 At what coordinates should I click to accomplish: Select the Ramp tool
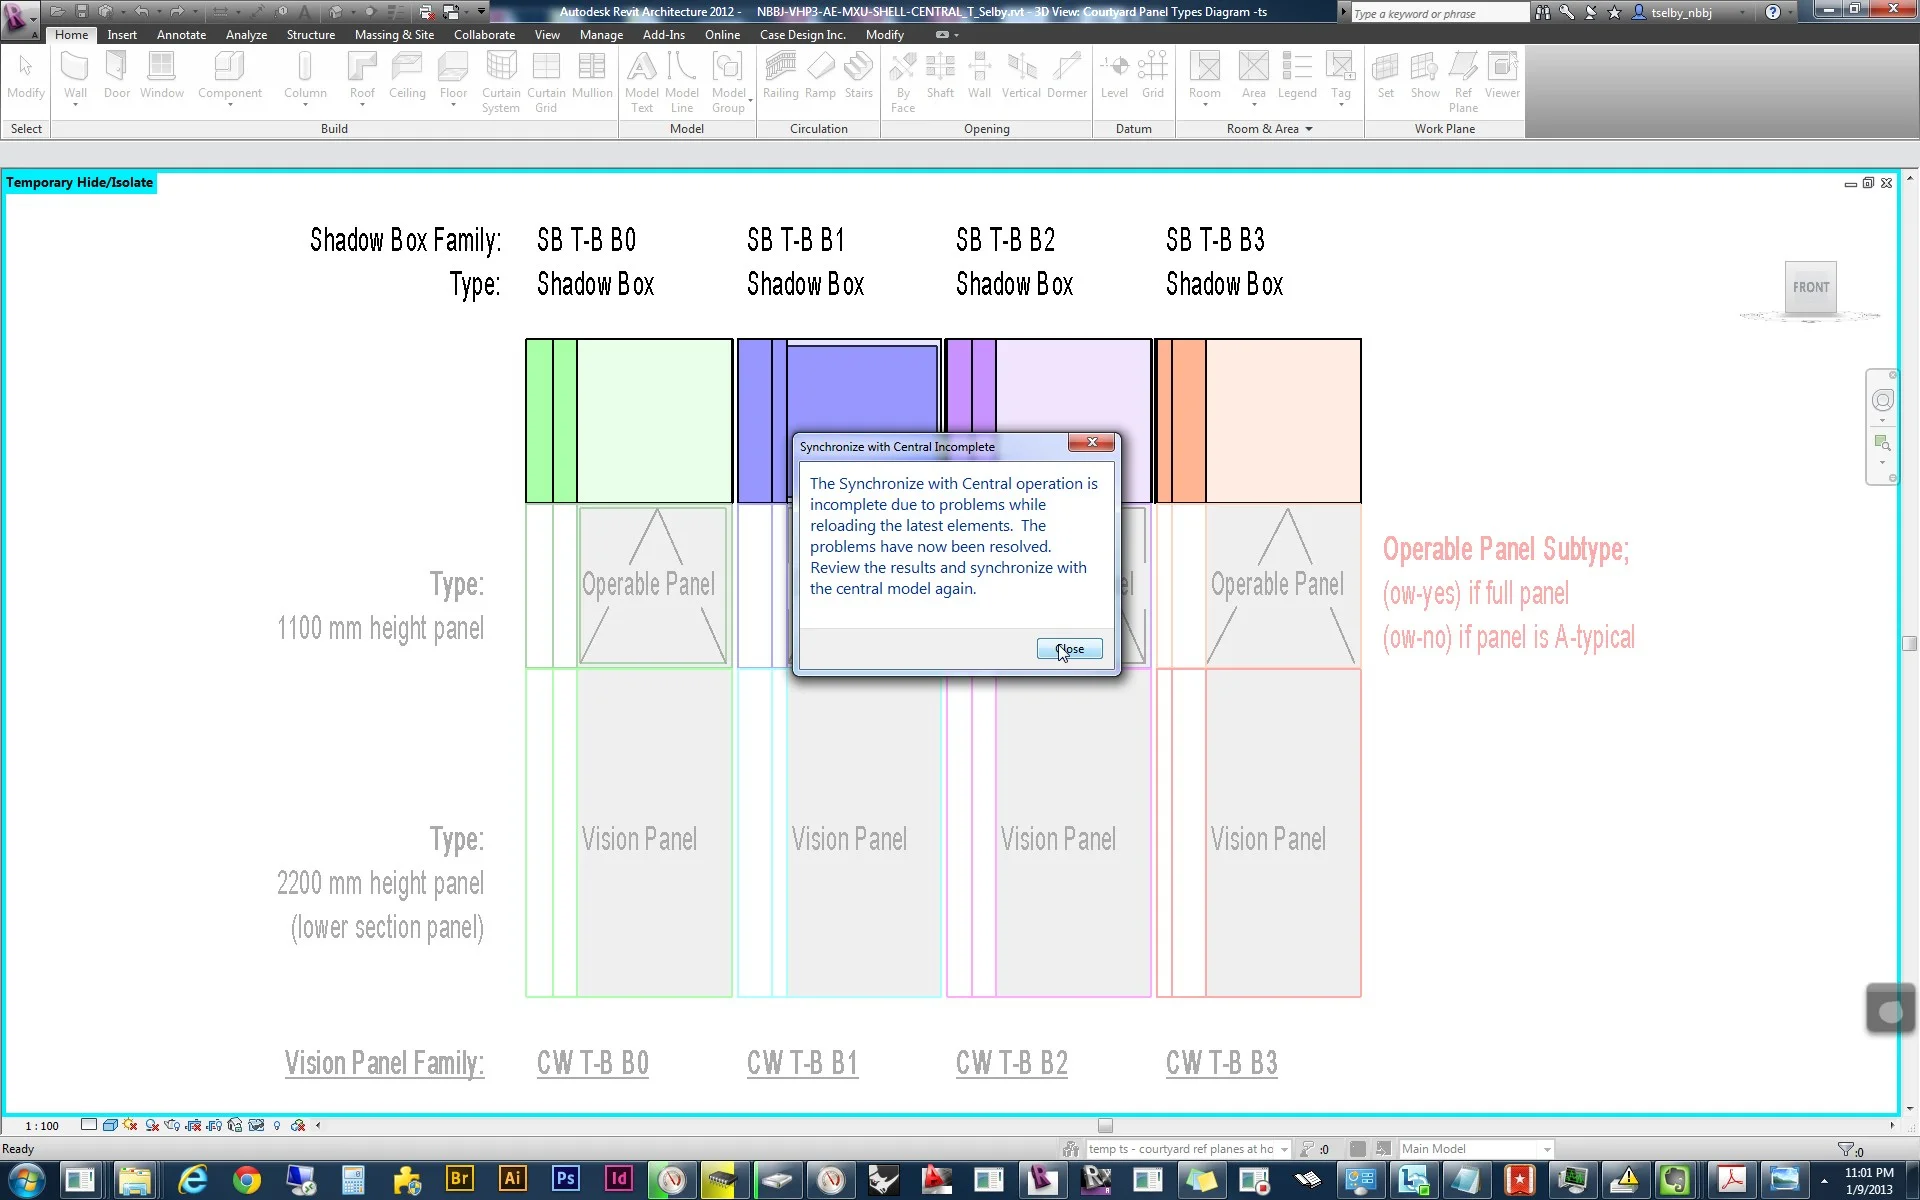tap(820, 76)
